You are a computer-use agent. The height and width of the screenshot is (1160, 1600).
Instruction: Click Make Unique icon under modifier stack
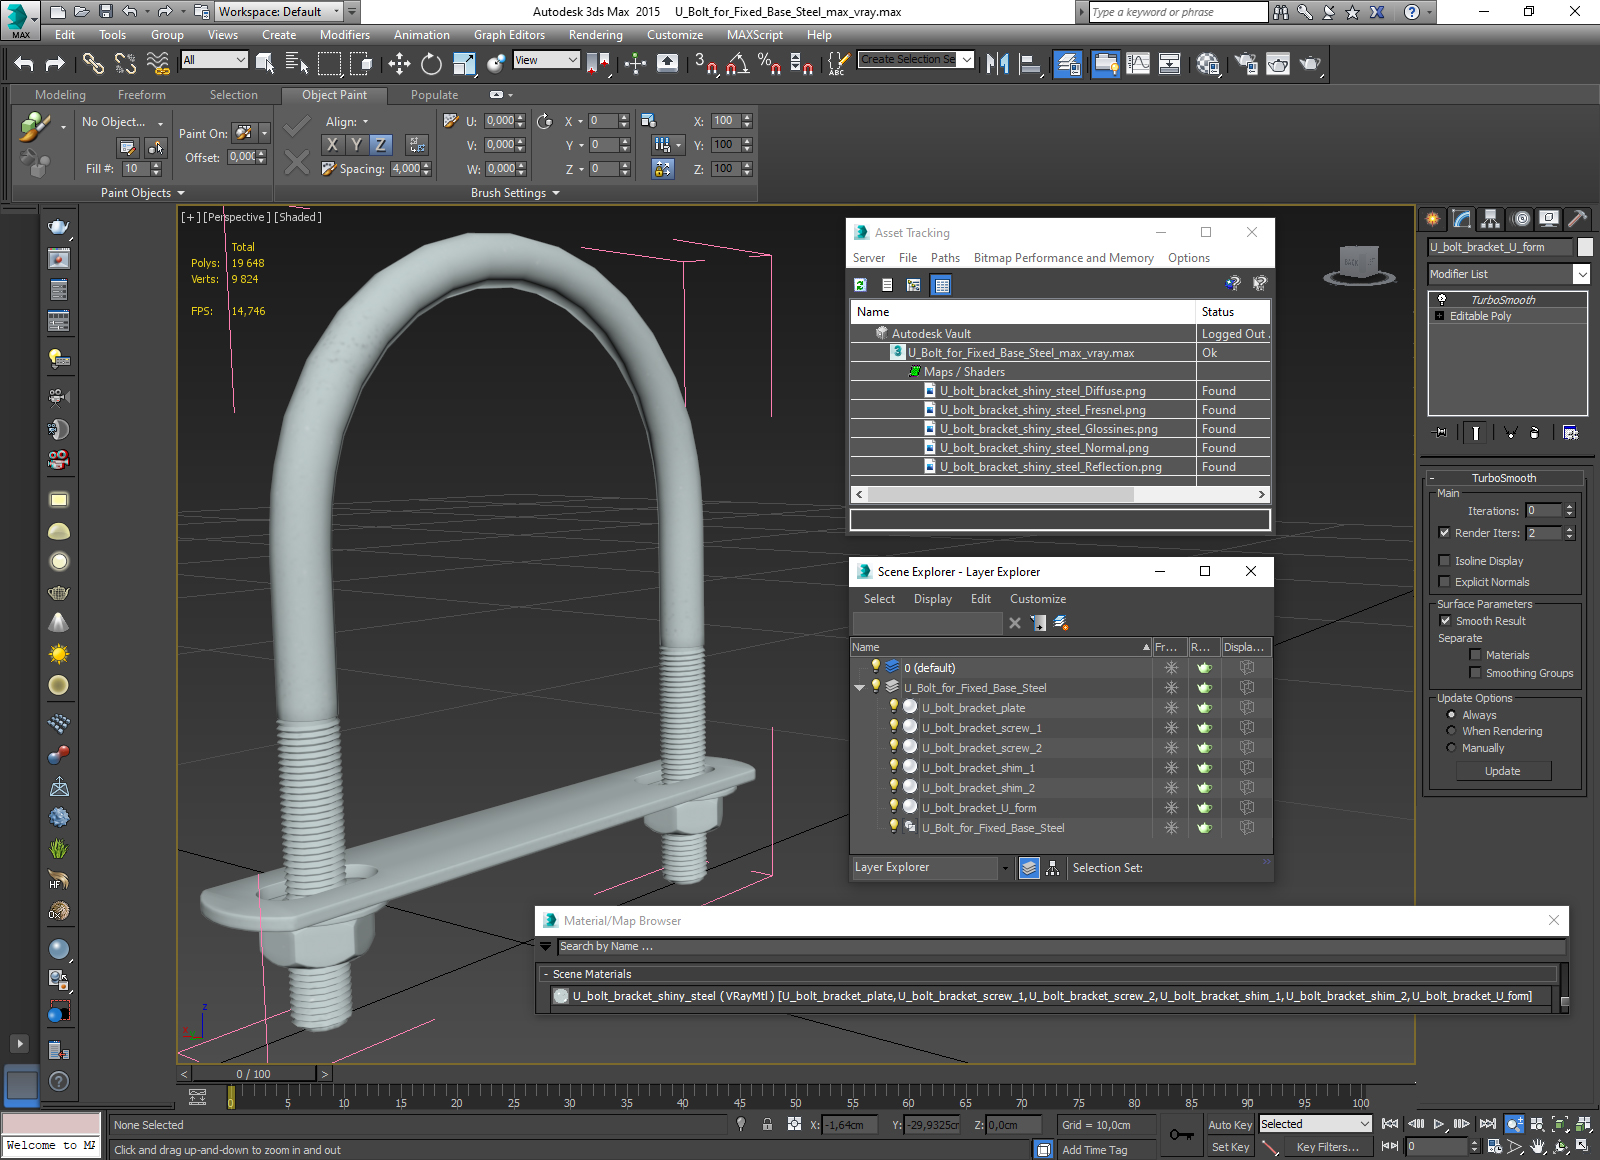tap(1510, 433)
